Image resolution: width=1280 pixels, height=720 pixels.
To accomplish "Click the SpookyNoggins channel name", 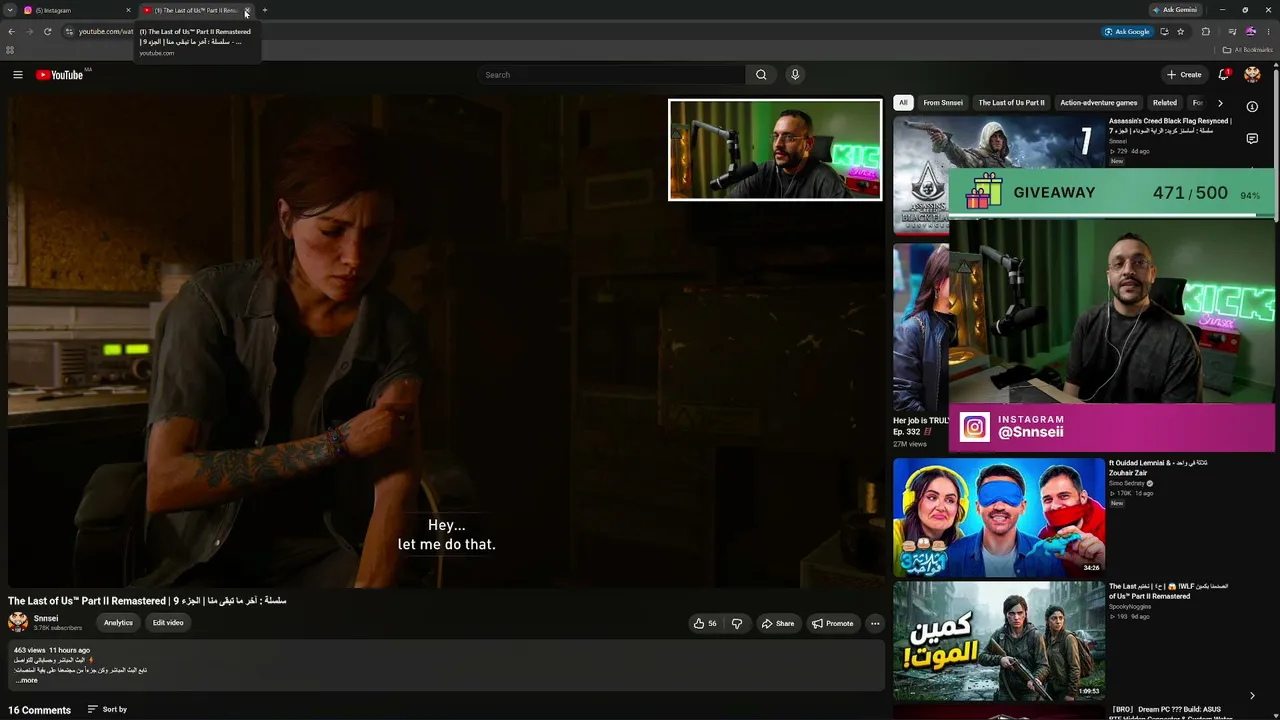I will pos(1130,607).
